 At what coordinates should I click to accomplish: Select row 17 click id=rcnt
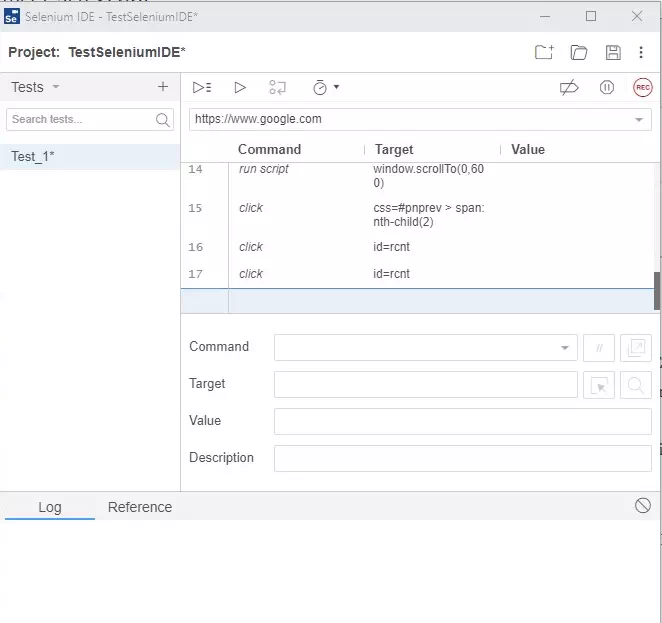coord(418,274)
